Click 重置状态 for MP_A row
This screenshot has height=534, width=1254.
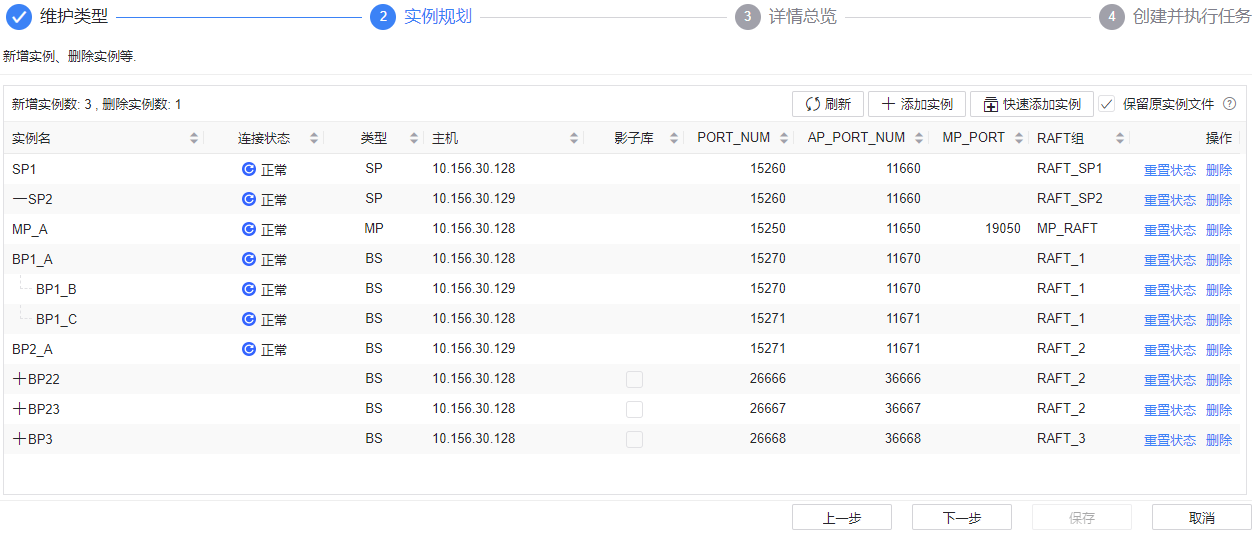click(1170, 230)
